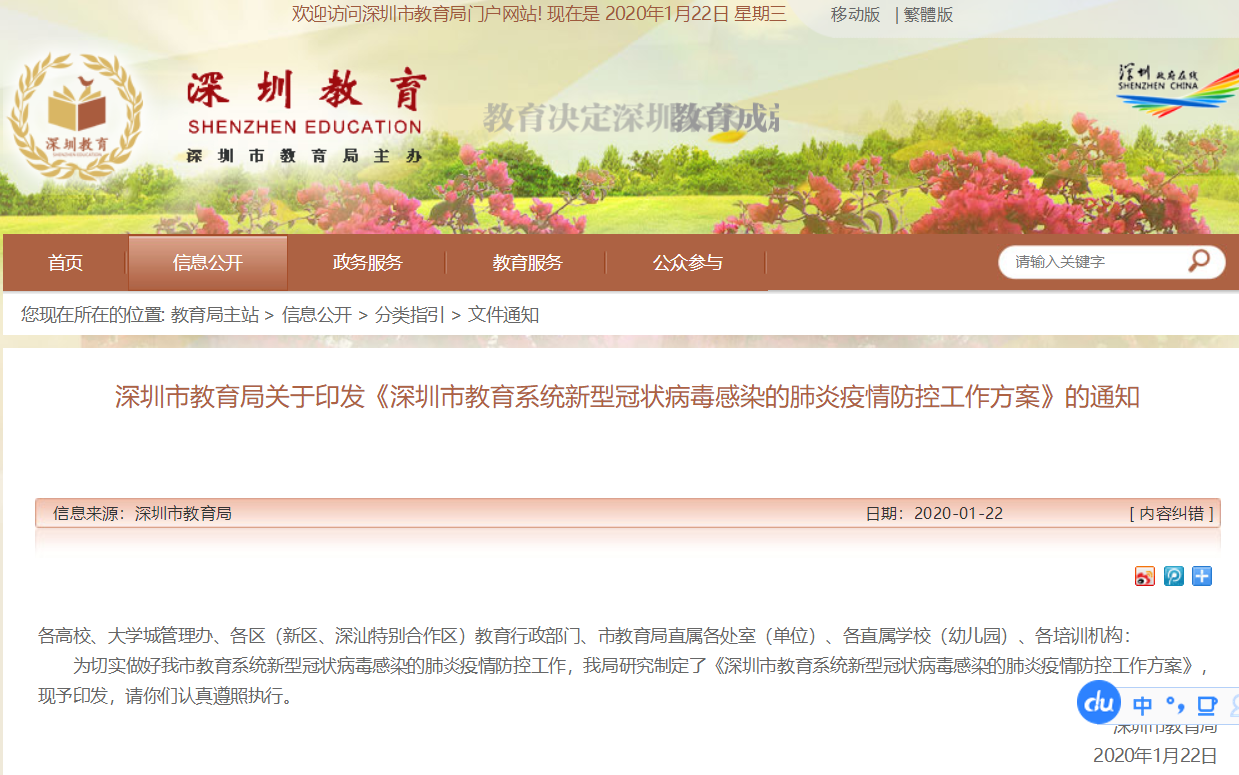This screenshot has height=775, width=1239.
Task: Open more share options plus icon
Action: pos(1201,576)
